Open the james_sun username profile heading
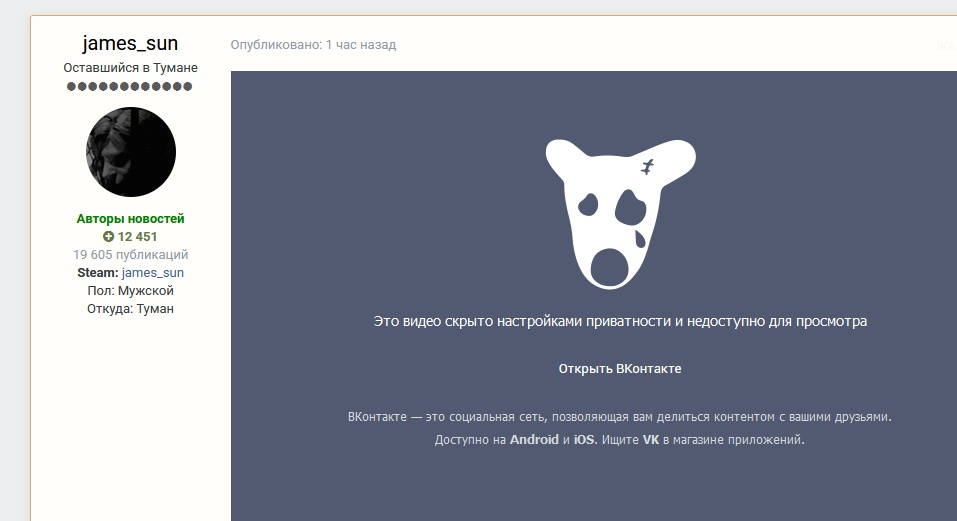 [x=130, y=43]
